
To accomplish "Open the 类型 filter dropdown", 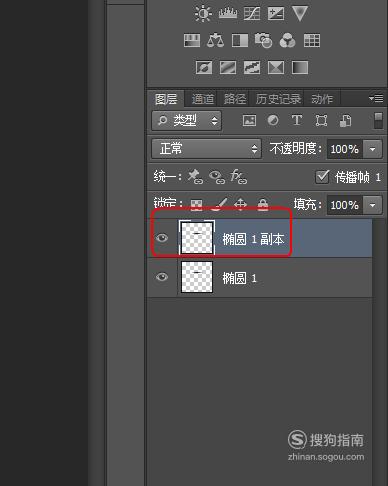I will [x=187, y=121].
